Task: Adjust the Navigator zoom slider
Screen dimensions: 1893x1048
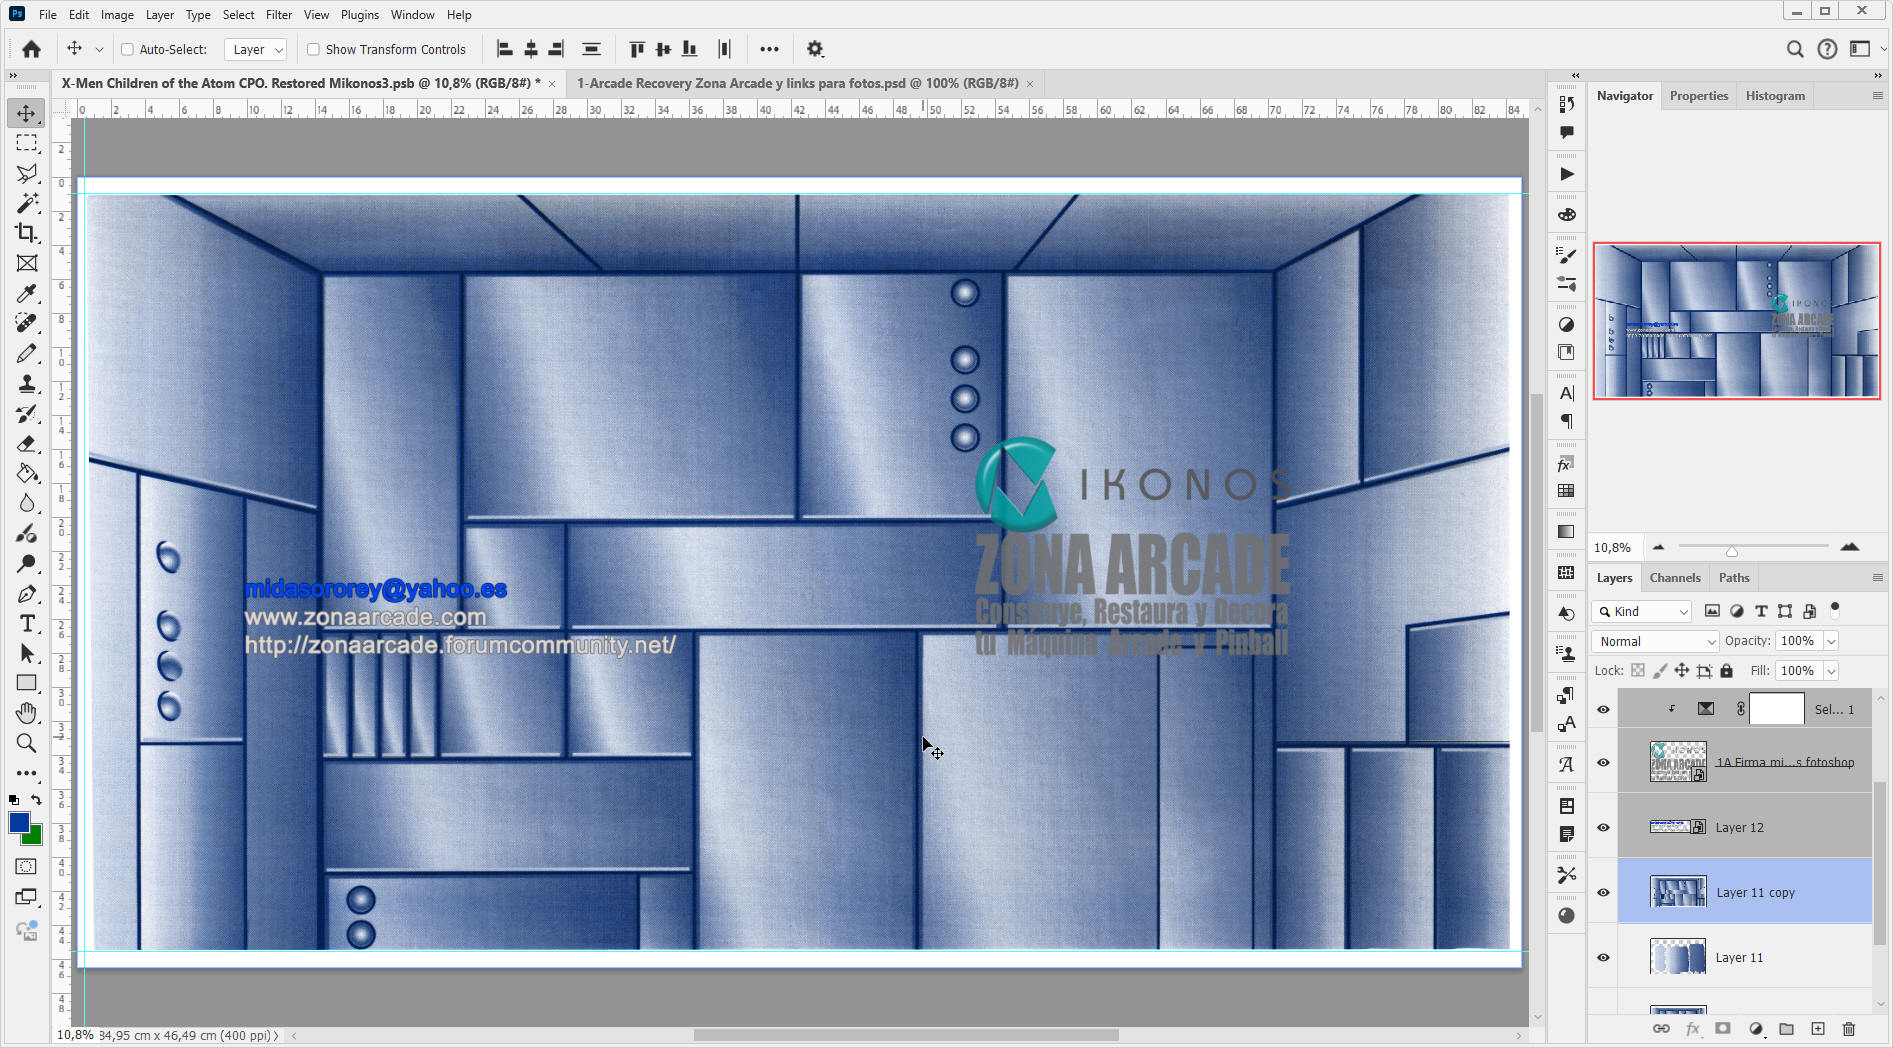Action: pyautogui.click(x=1732, y=551)
